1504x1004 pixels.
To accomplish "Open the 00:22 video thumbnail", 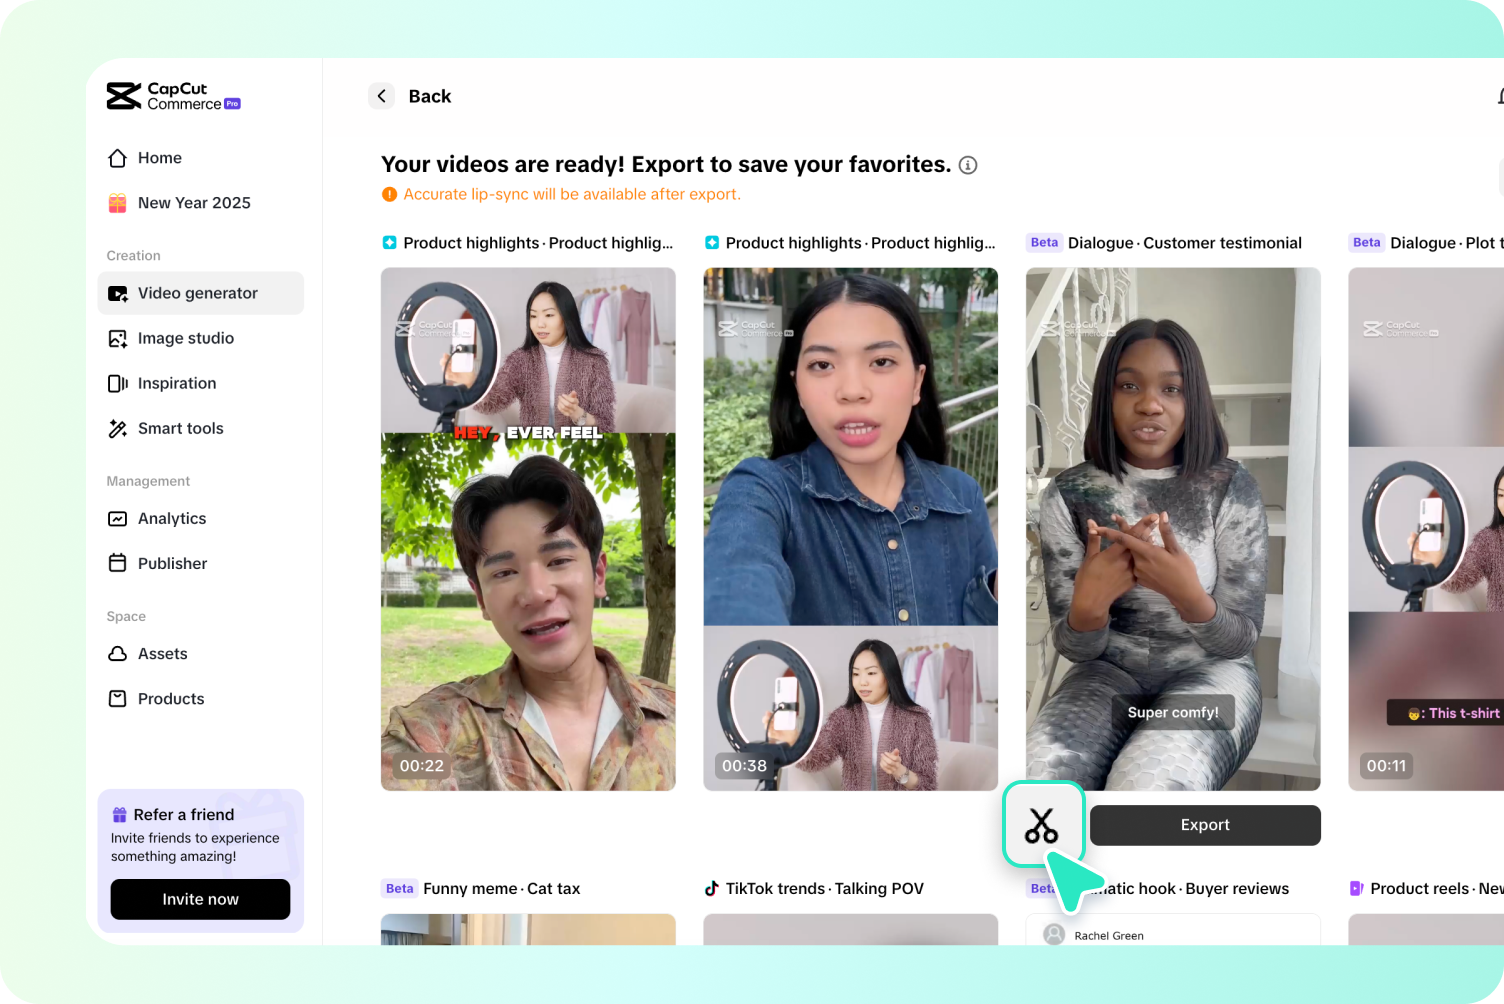I will (x=528, y=529).
